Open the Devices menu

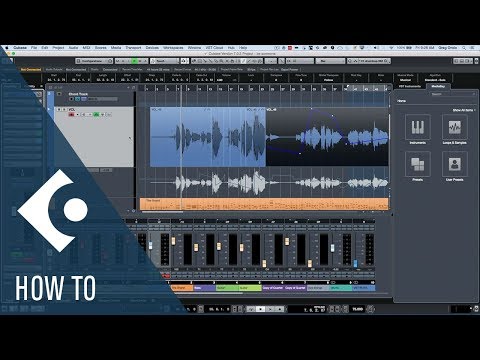[x=152, y=48]
